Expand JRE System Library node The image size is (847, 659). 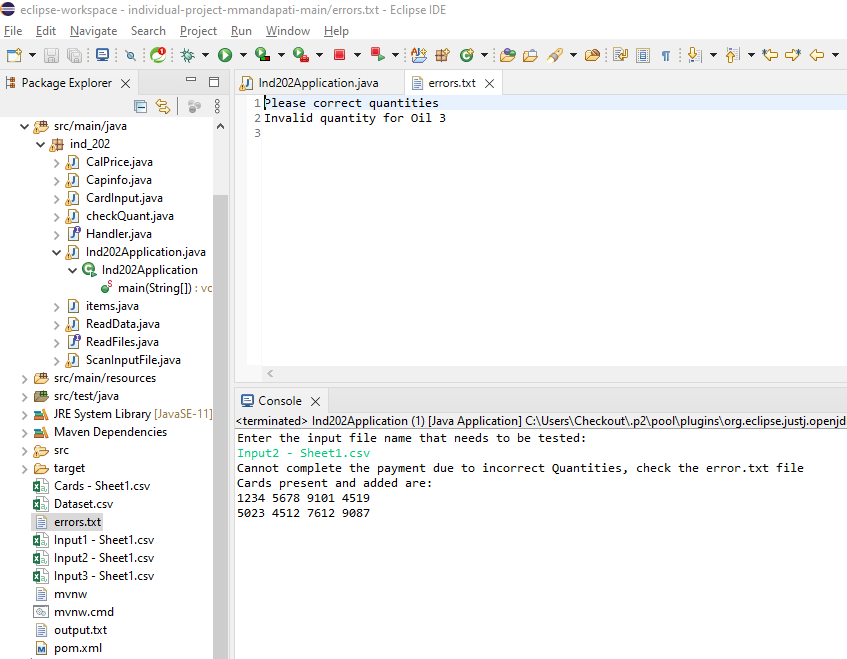click(x=24, y=415)
